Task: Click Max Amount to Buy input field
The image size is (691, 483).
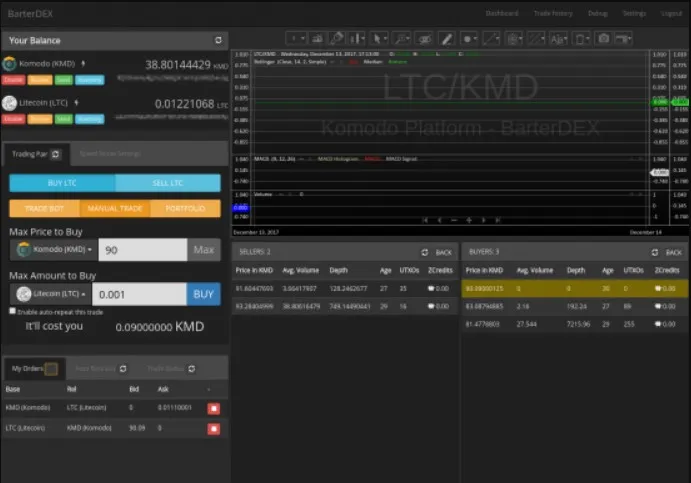Action: [x=139, y=294]
